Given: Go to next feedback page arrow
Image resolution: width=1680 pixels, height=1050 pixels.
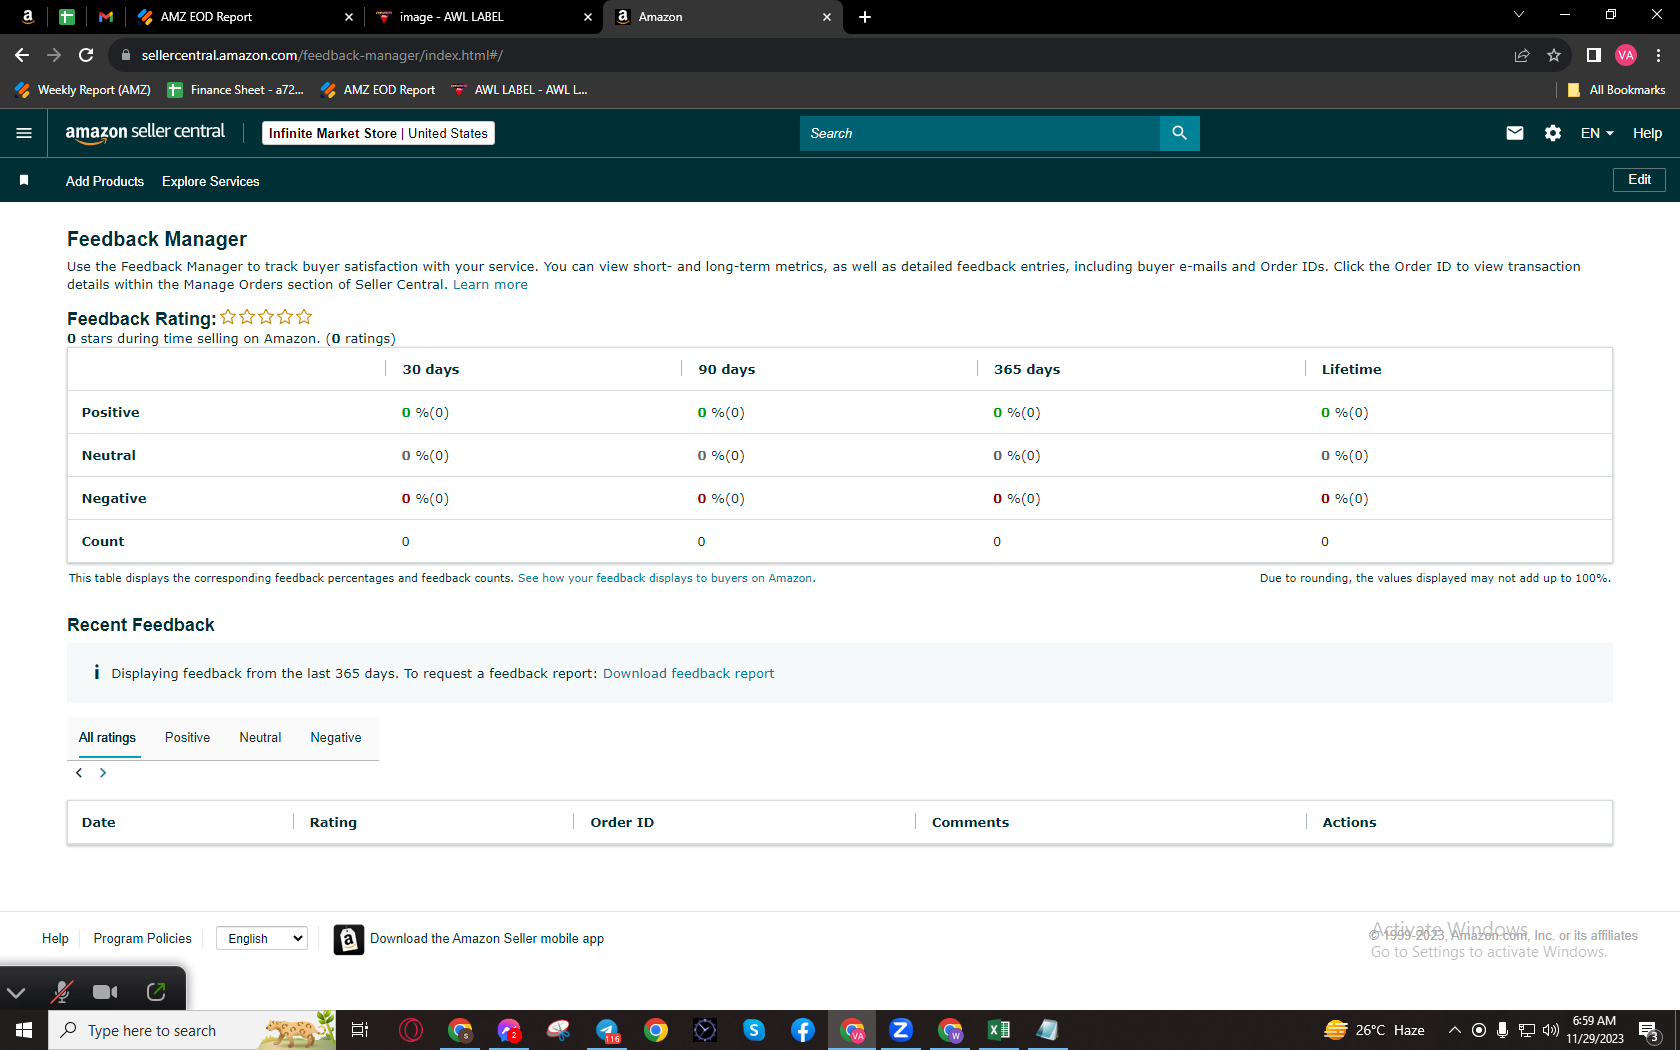Looking at the screenshot, I should pos(103,773).
